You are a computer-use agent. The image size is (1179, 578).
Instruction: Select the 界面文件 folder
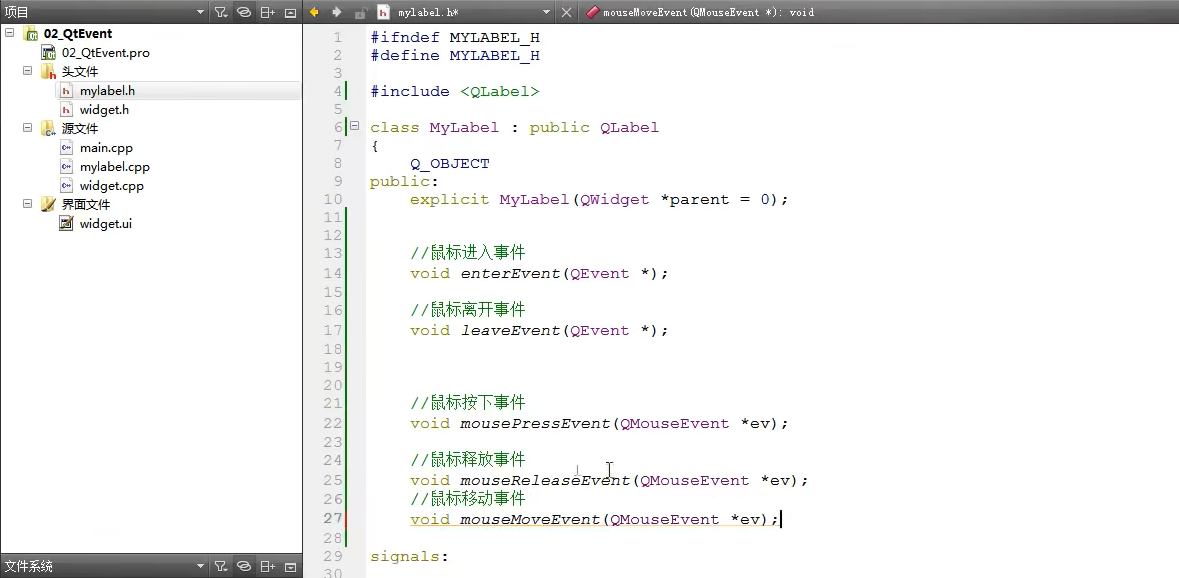[x=86, y=204]
